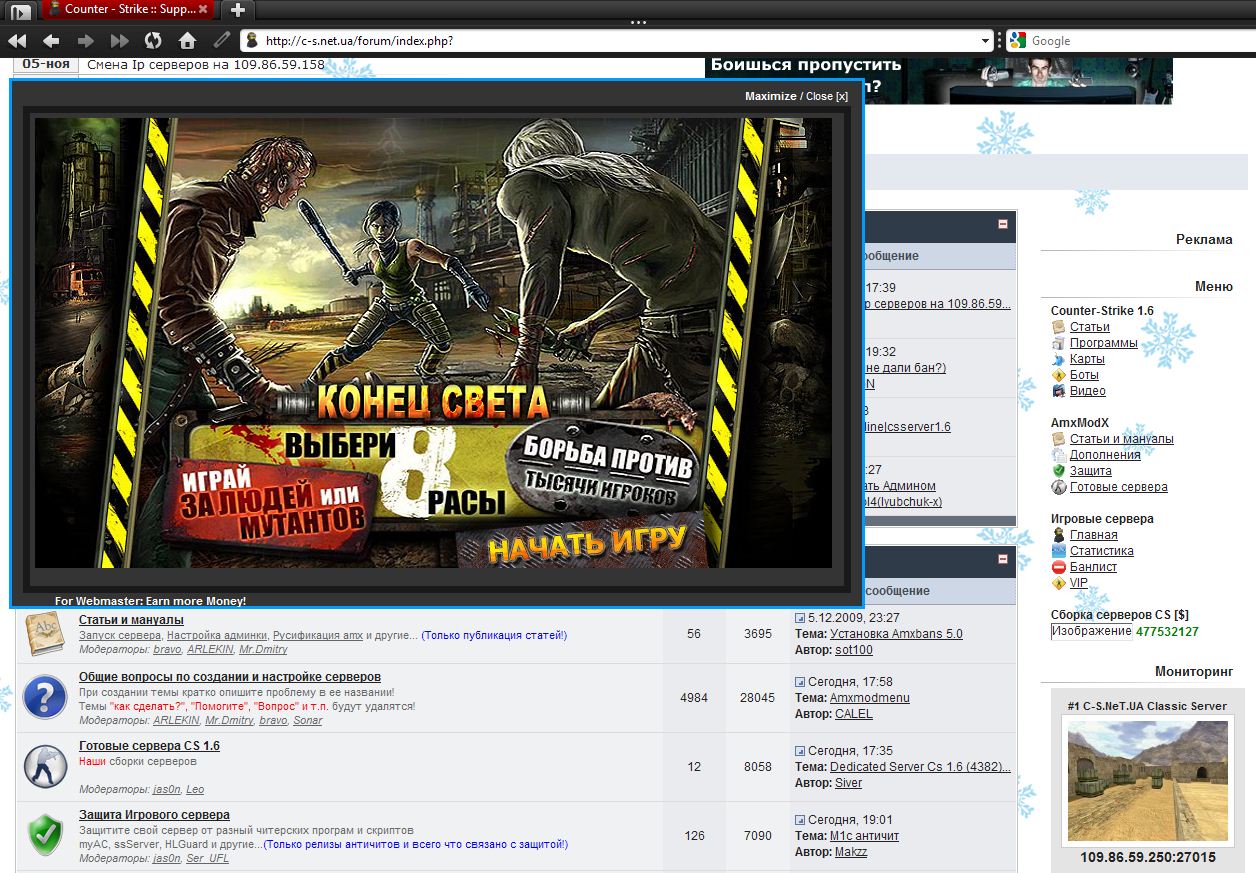The width and height of the screenshot is (1256, 873).
Task: Open the Дополнения menu link
Action: (1105, 455)
